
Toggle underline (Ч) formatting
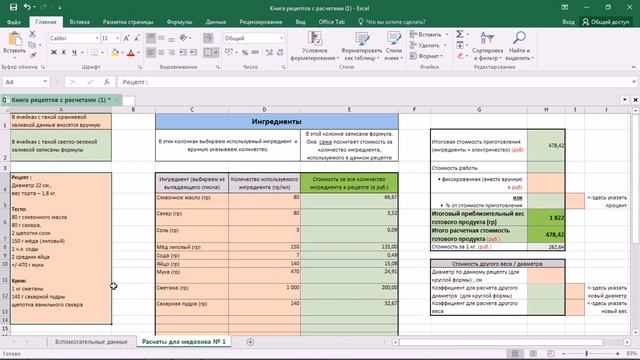(x=74, y=53)
